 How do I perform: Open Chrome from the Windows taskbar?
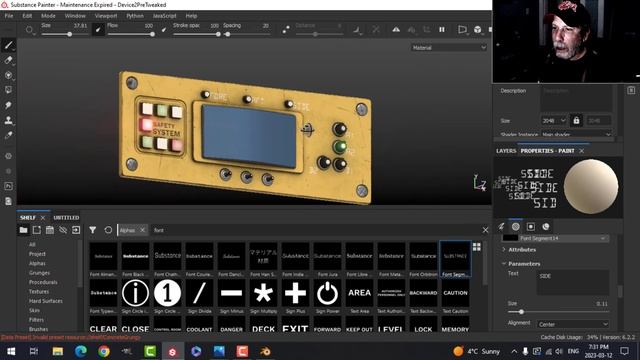click(104, 351)
